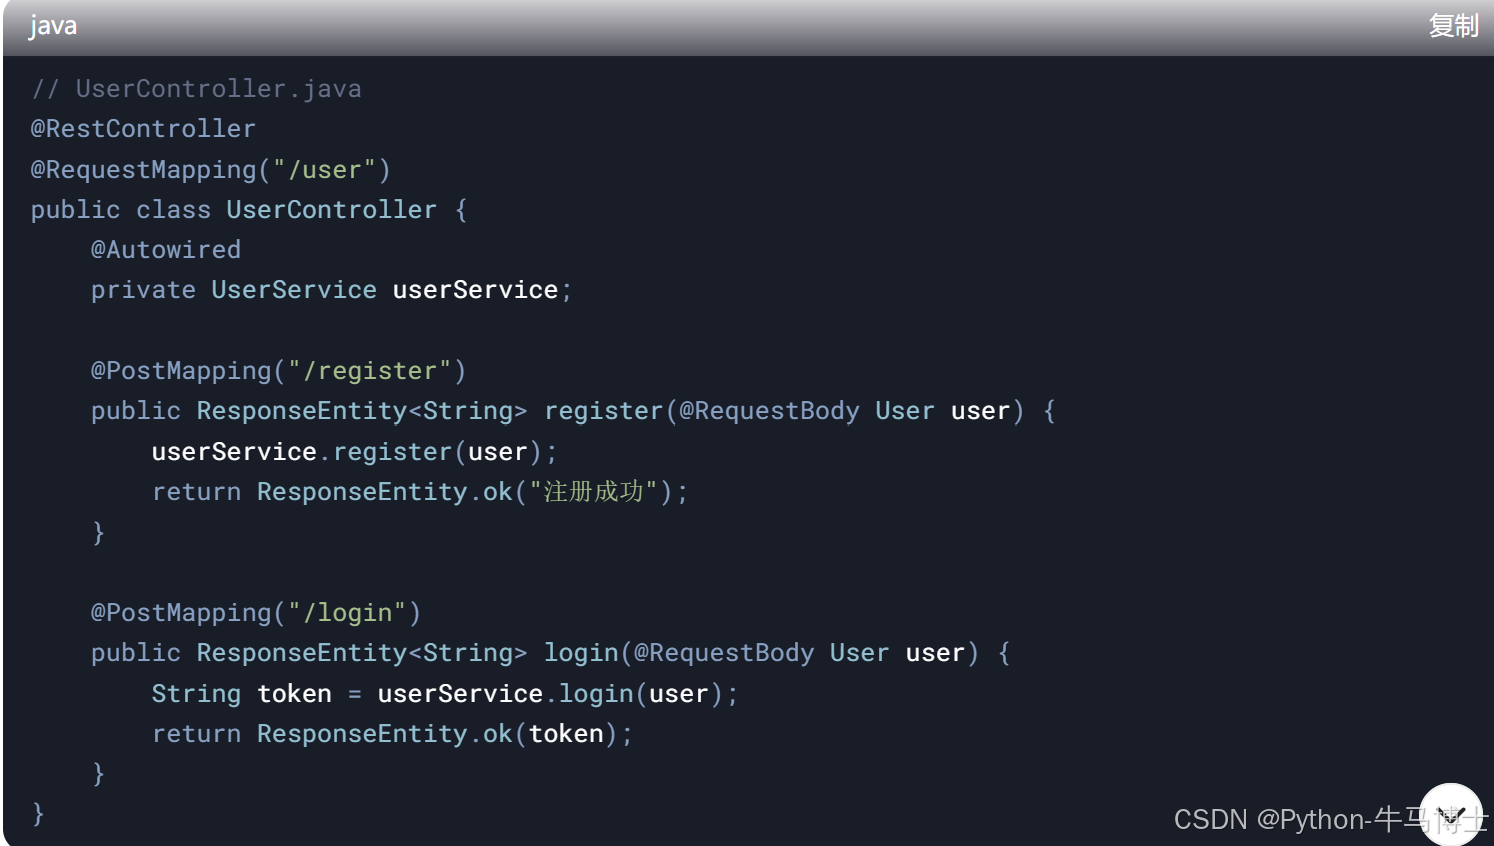Select the login method name
Image resolution: width=1494 pixels, height=846 pixels.
[580, 652]
